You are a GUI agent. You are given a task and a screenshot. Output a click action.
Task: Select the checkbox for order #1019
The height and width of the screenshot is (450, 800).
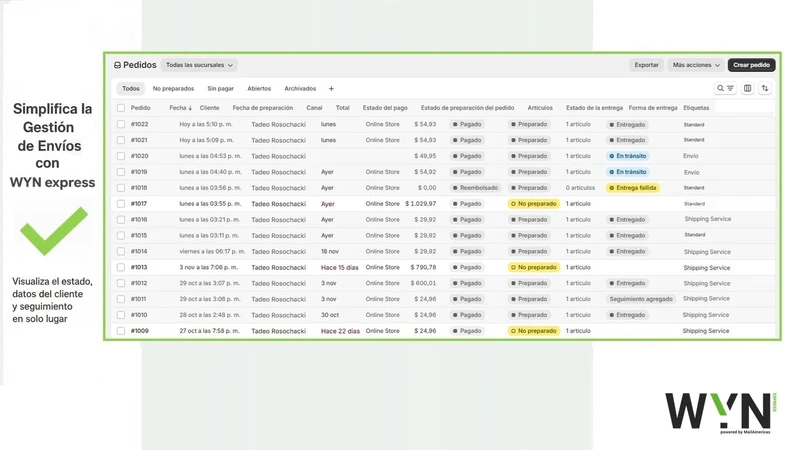[x=121, y=172]
